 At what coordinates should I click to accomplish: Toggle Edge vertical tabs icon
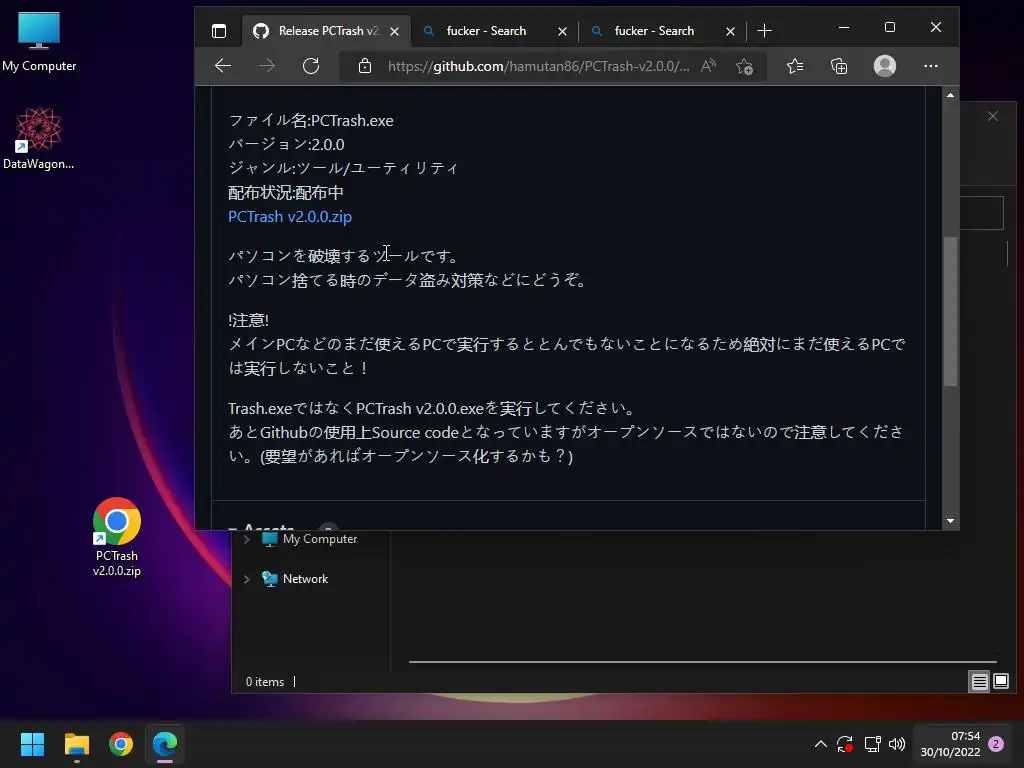(x=219, y=31)
